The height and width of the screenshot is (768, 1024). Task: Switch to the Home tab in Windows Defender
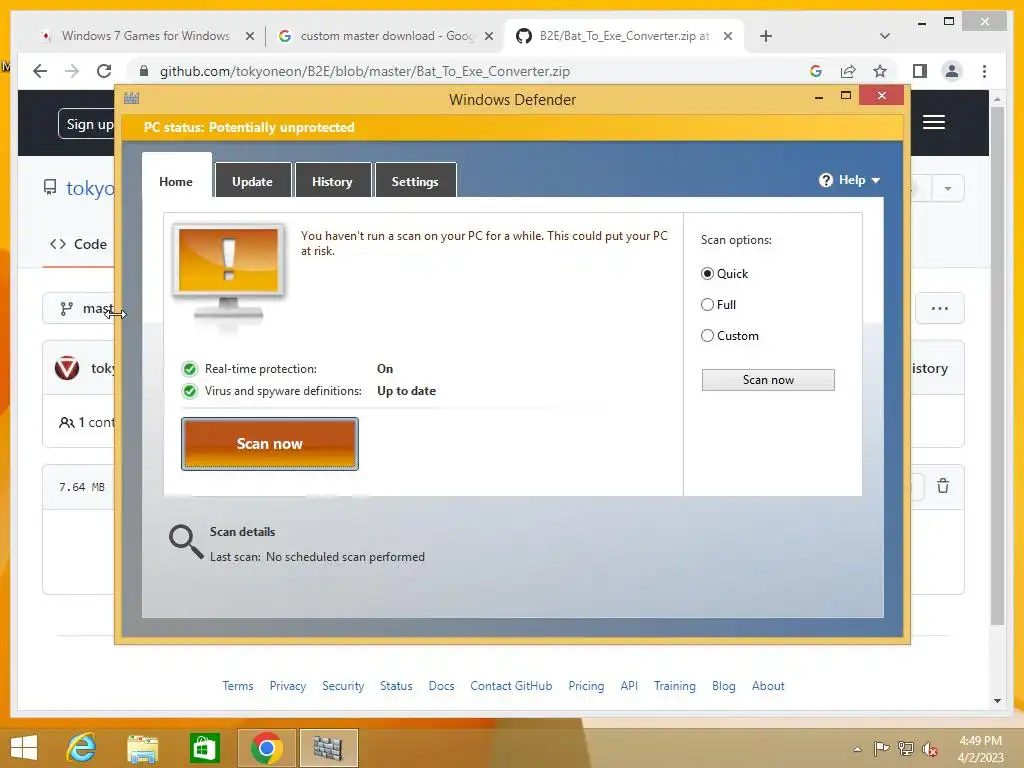(x=176, y=182)
